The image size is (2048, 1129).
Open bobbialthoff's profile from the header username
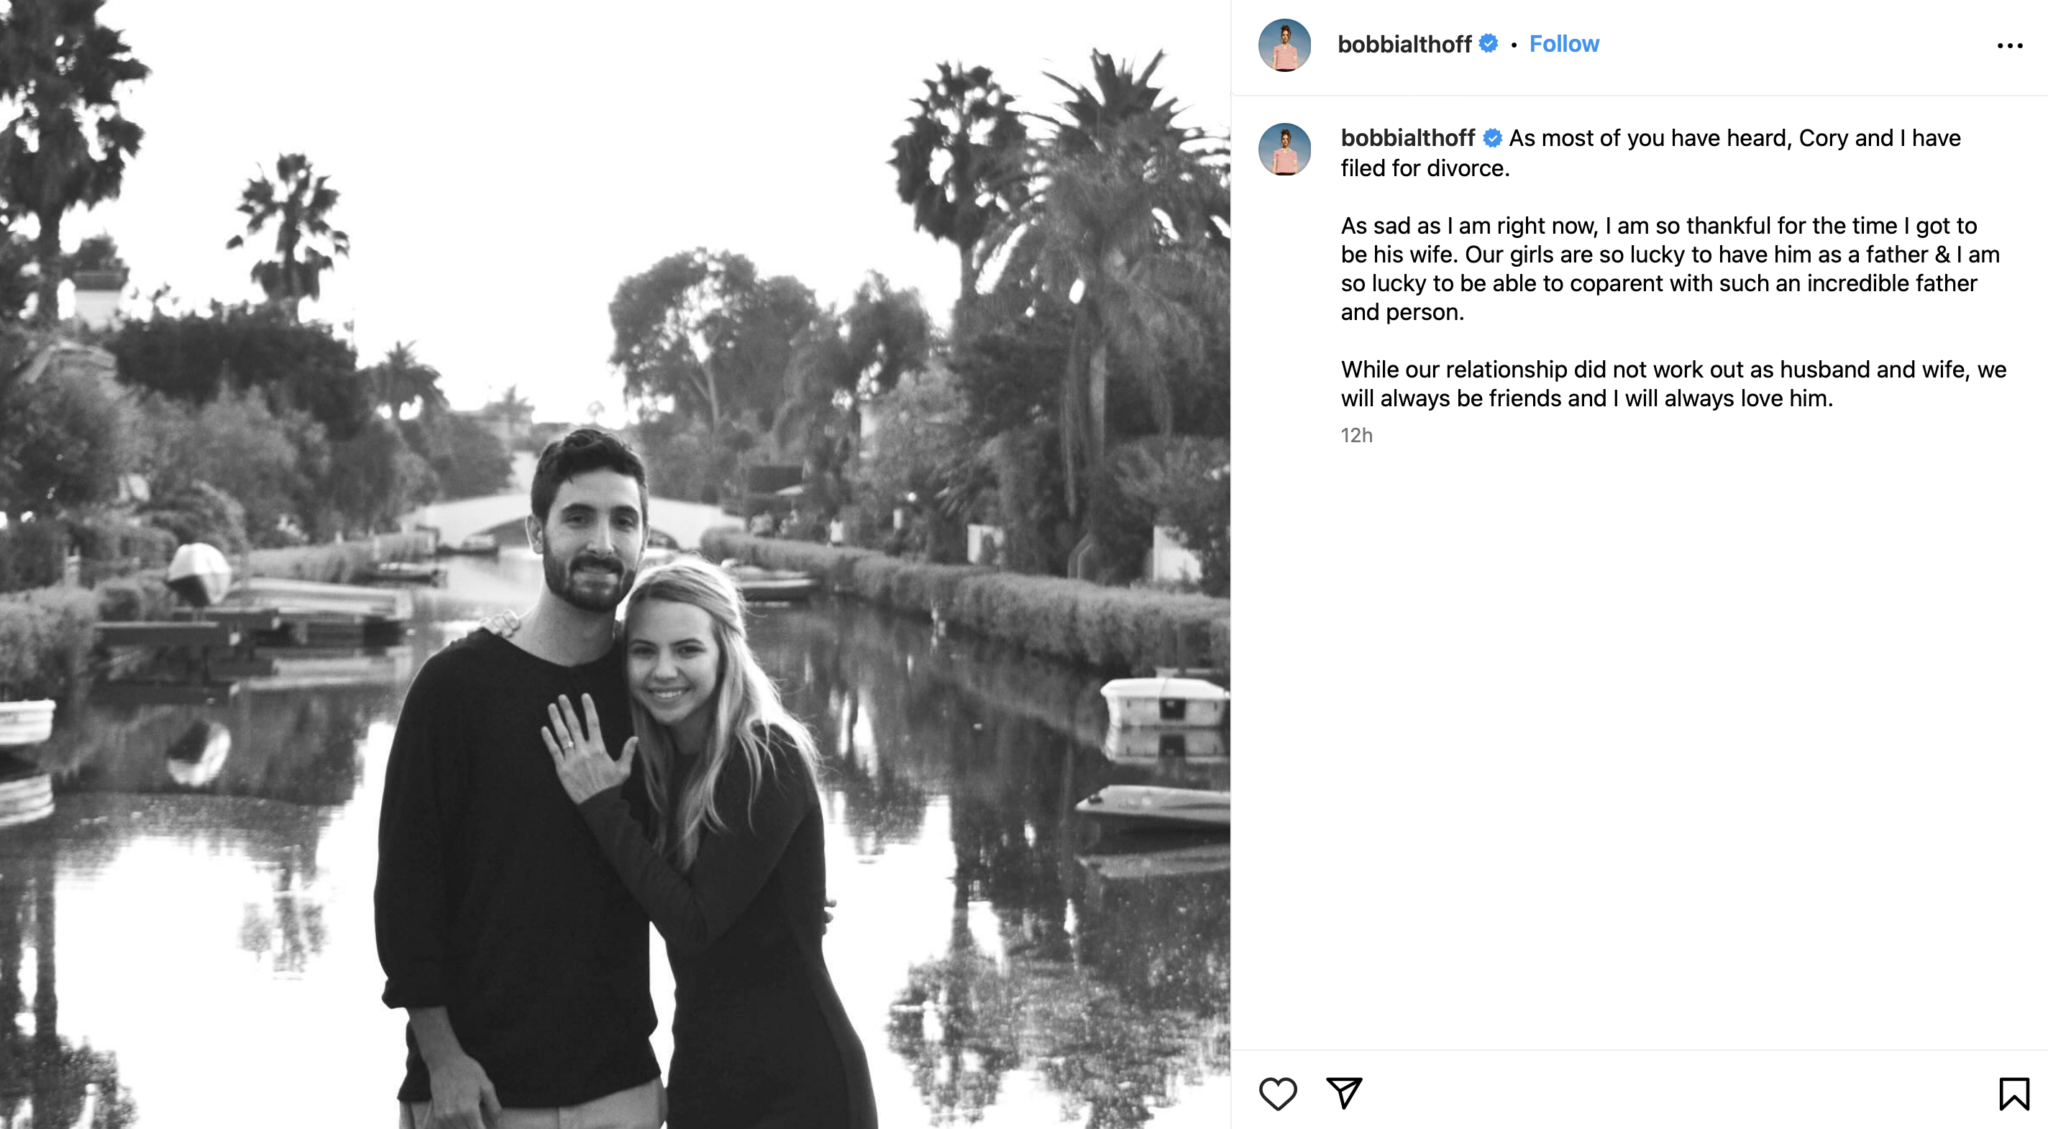click(x=1405, y=44)
